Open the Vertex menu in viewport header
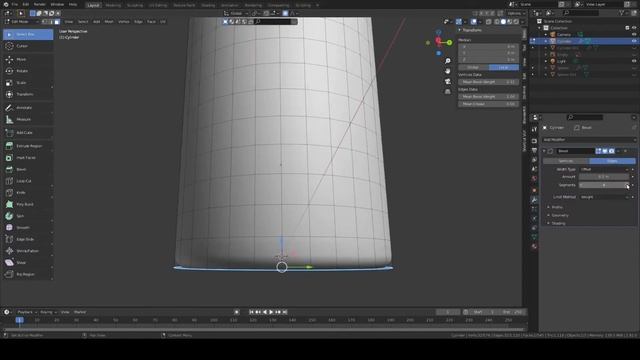The height and width of the screenshot is (360, 640). tap(124, 22)
